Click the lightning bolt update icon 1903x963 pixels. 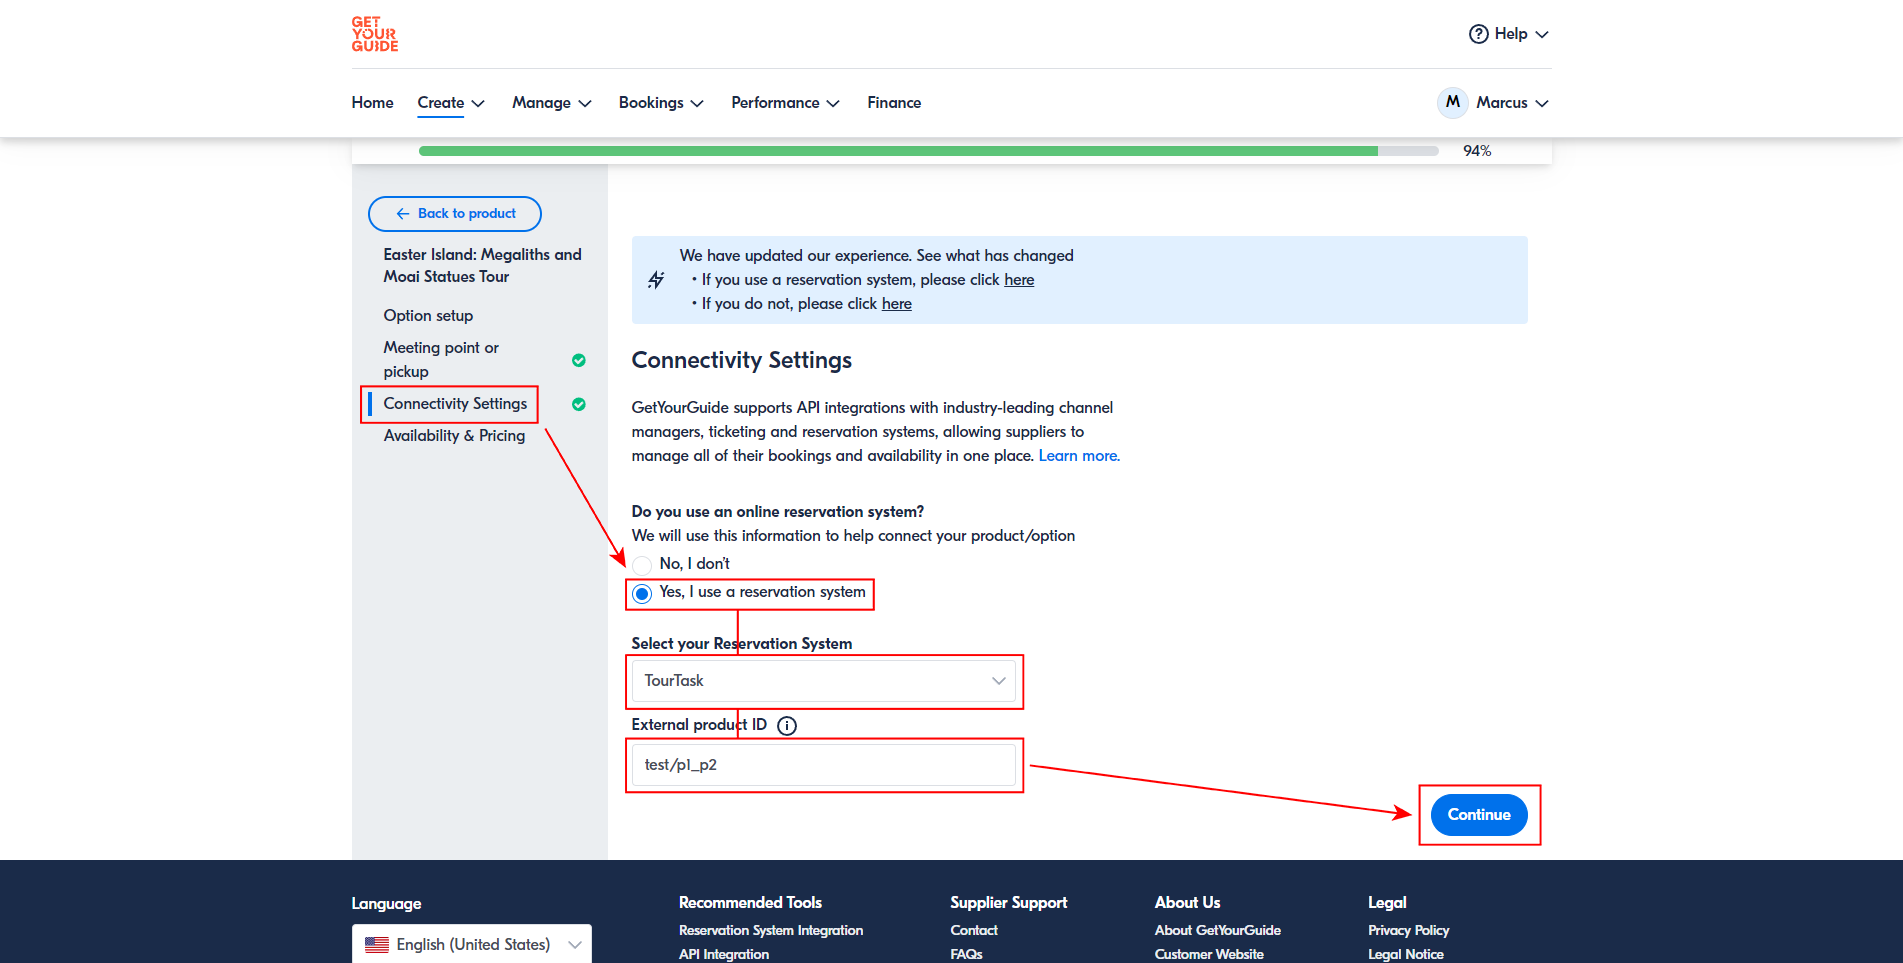tap(656, 280)
